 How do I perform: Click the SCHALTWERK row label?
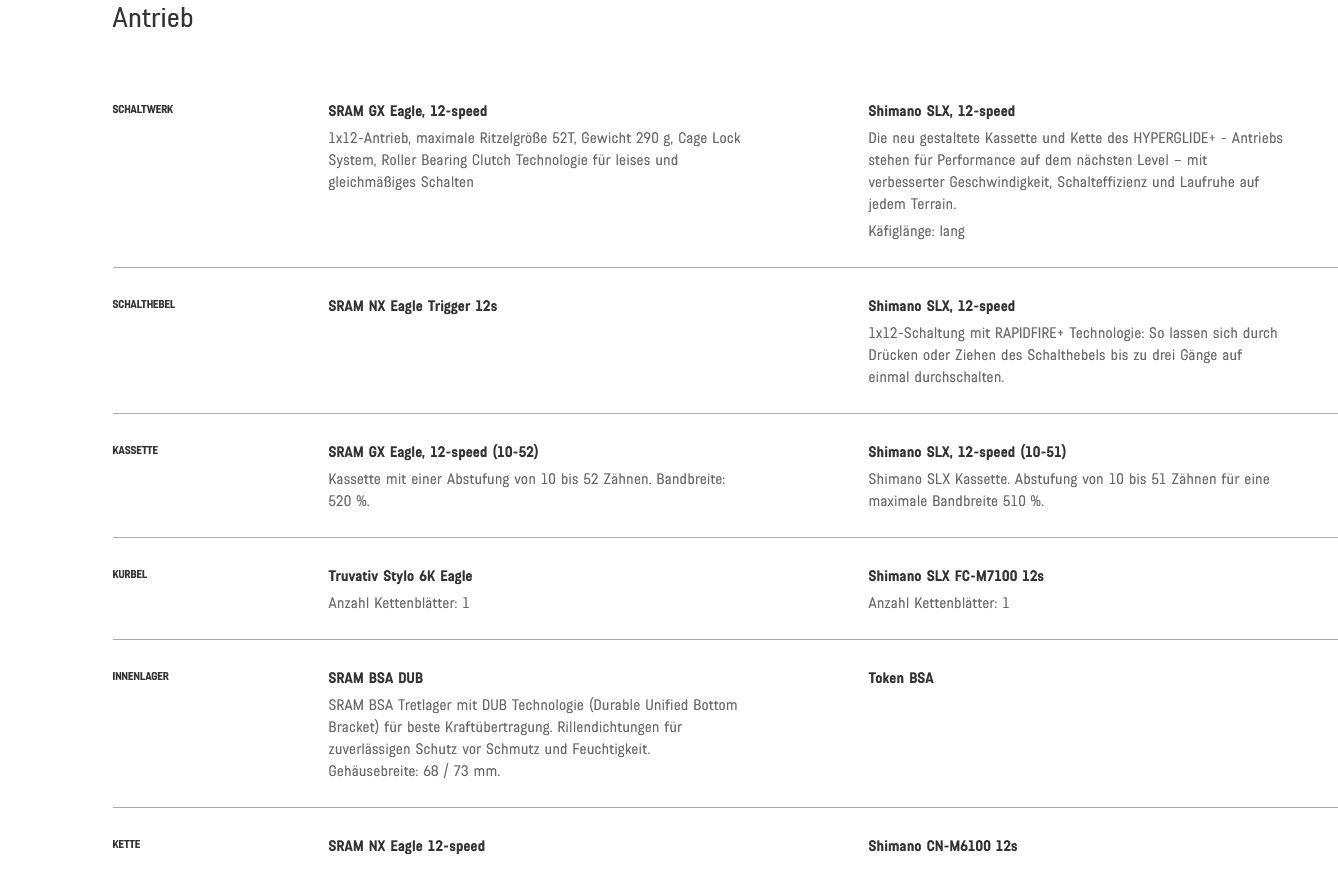click(143, 110)
